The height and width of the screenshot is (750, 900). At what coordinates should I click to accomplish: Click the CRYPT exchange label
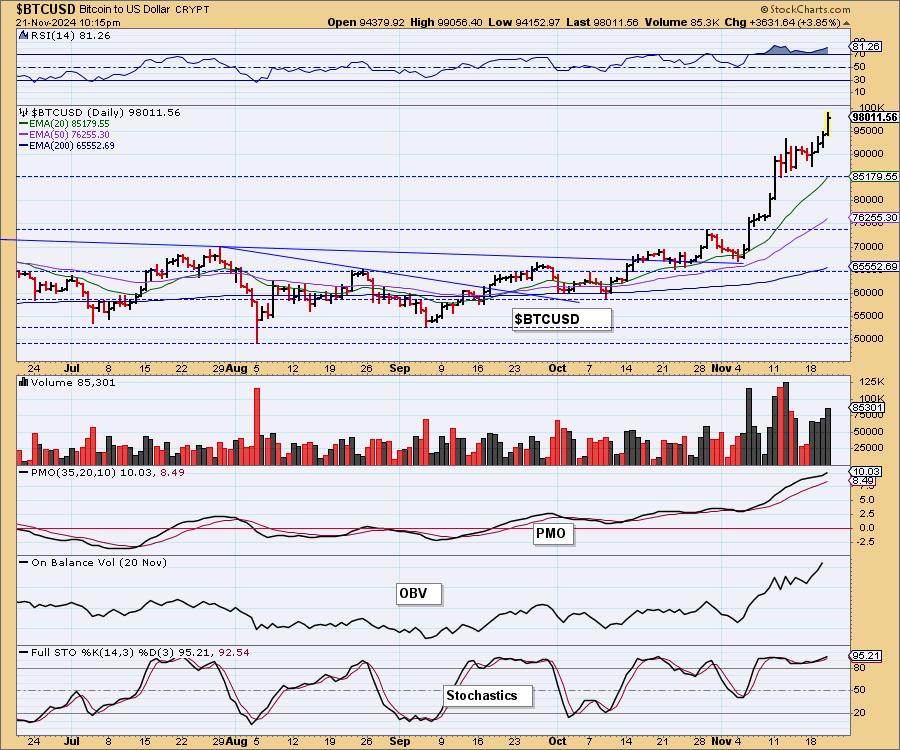coord(191,10)
